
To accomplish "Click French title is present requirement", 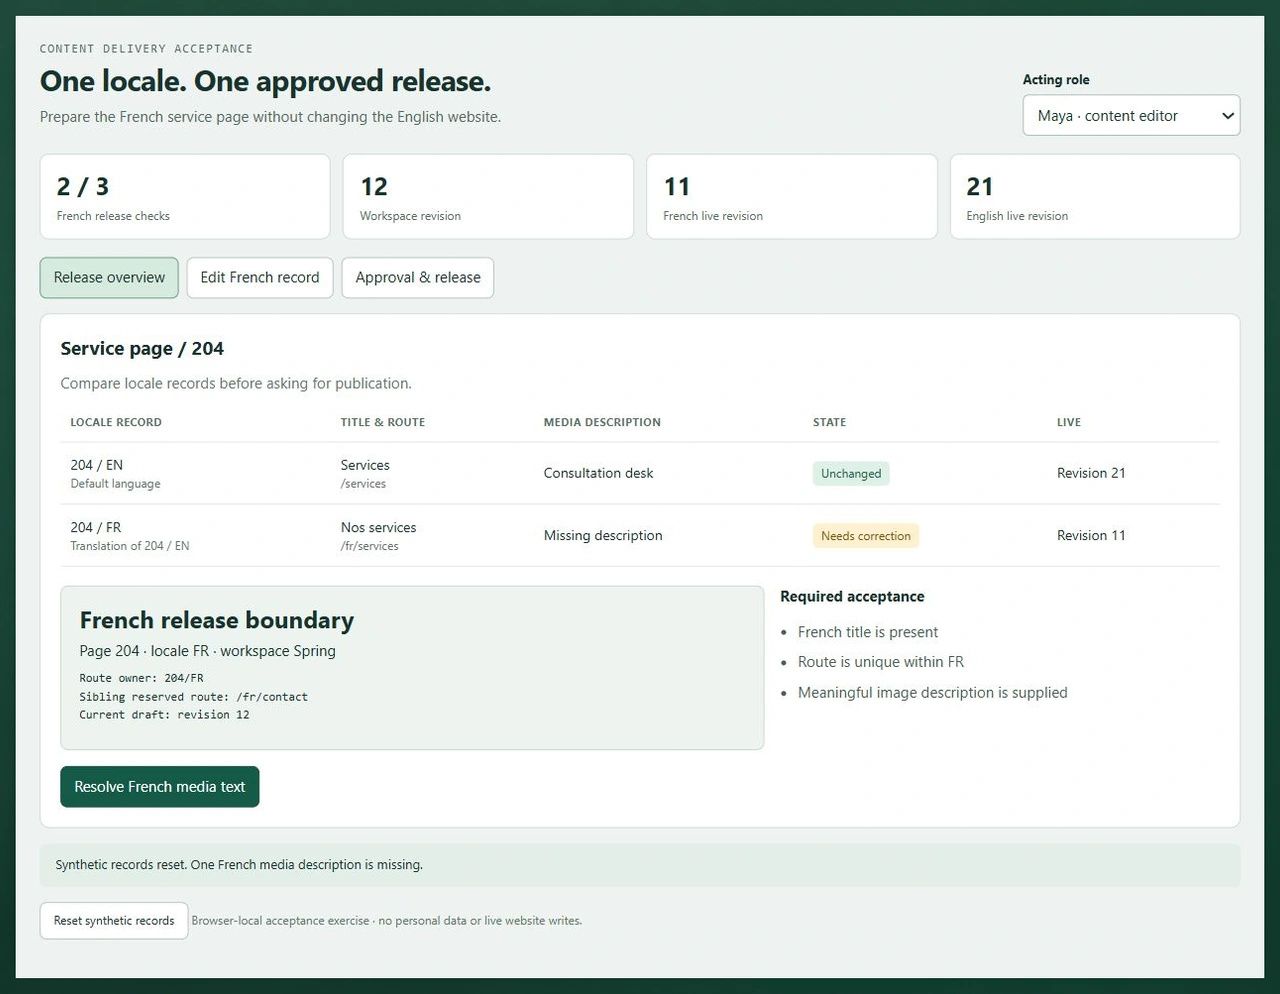I will (868, 632).
